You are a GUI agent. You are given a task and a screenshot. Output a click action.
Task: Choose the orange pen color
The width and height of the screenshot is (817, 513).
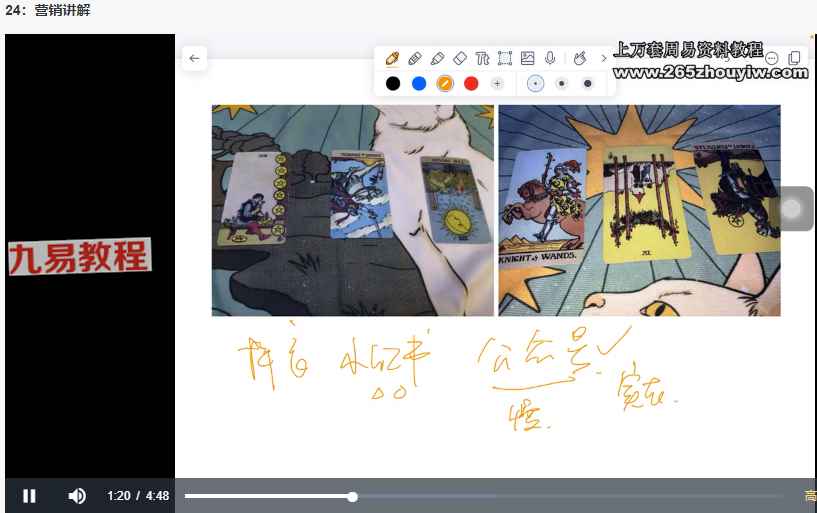click(444, 83)
